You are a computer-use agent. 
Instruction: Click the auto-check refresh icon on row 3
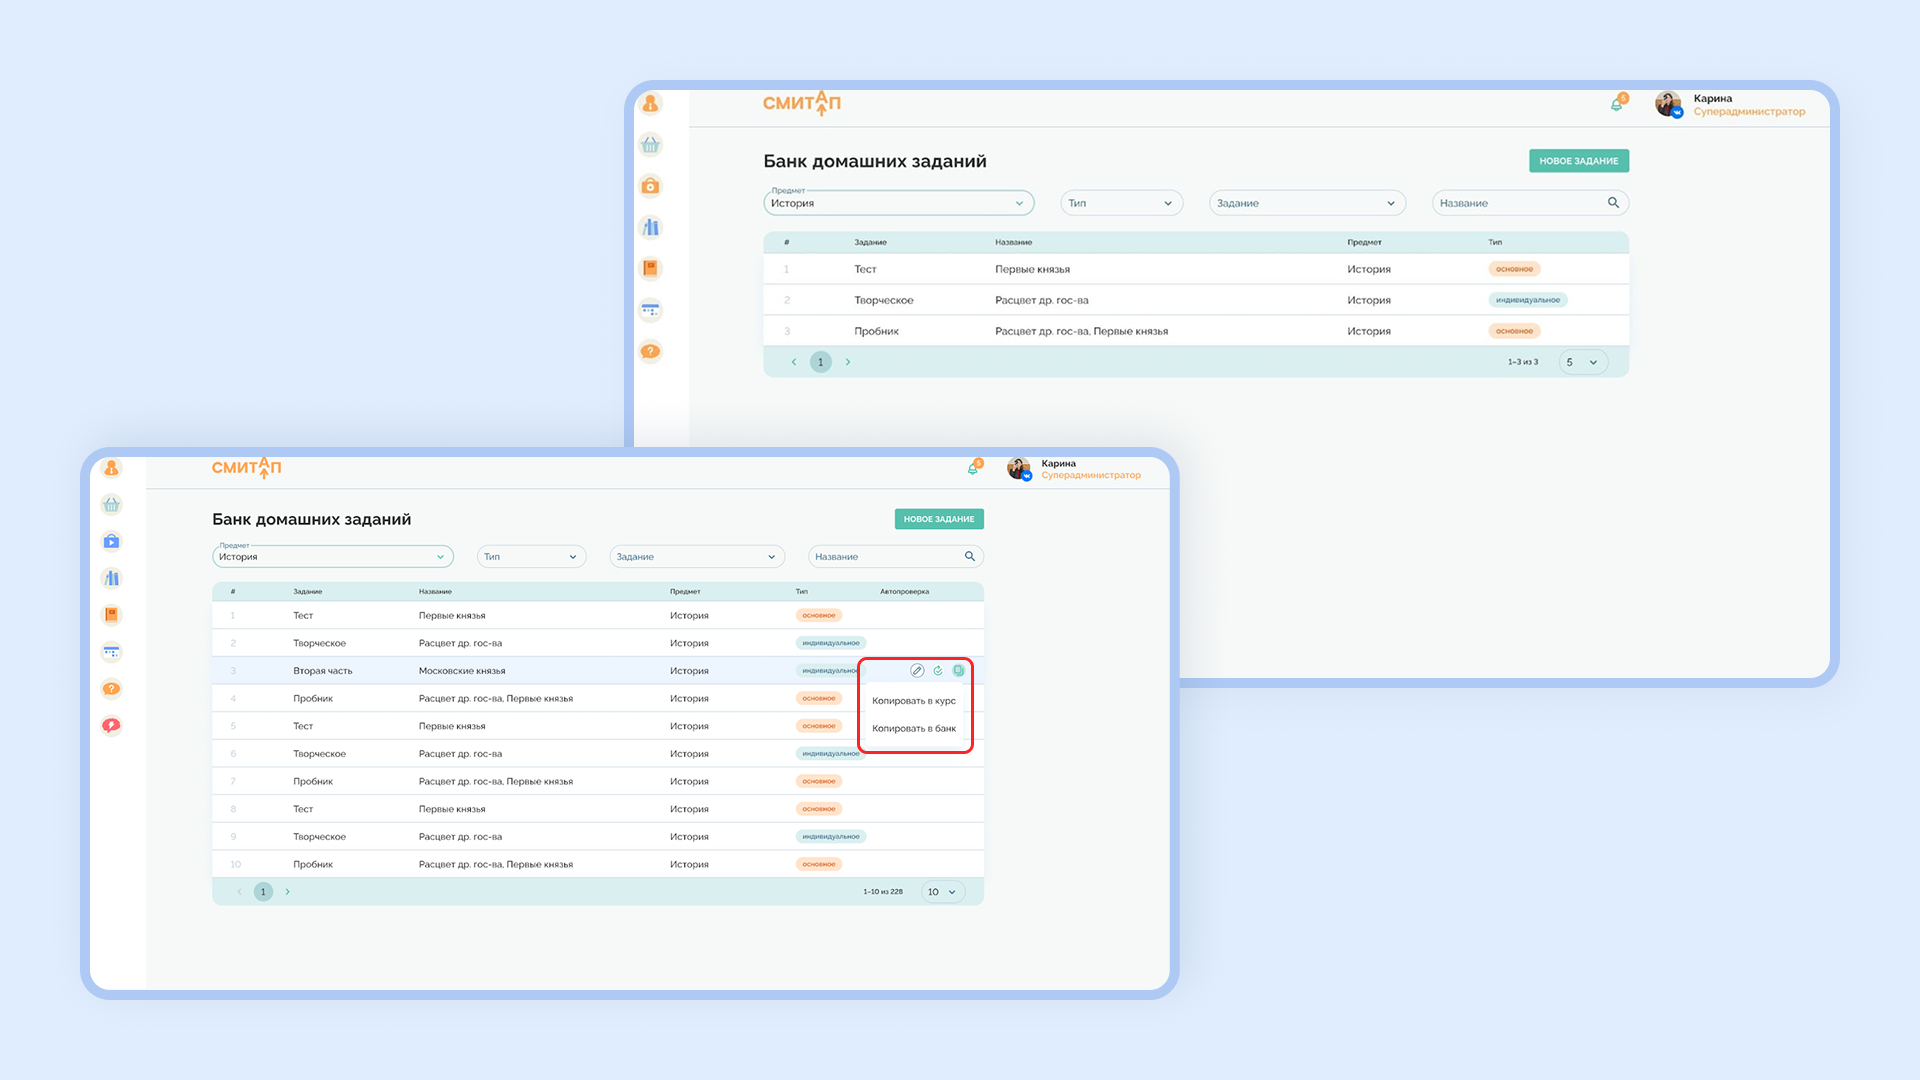(x=938, y=671)
